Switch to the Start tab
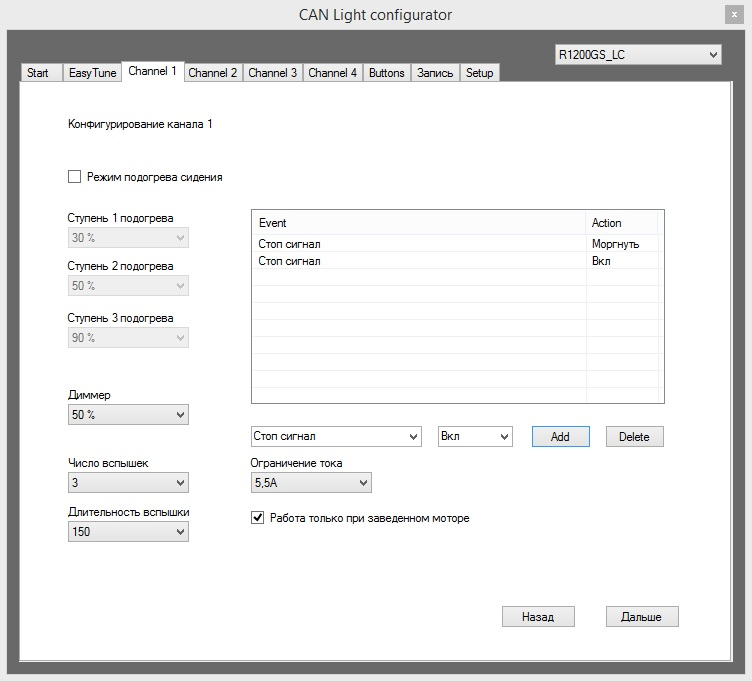 [x=38, y=73]
